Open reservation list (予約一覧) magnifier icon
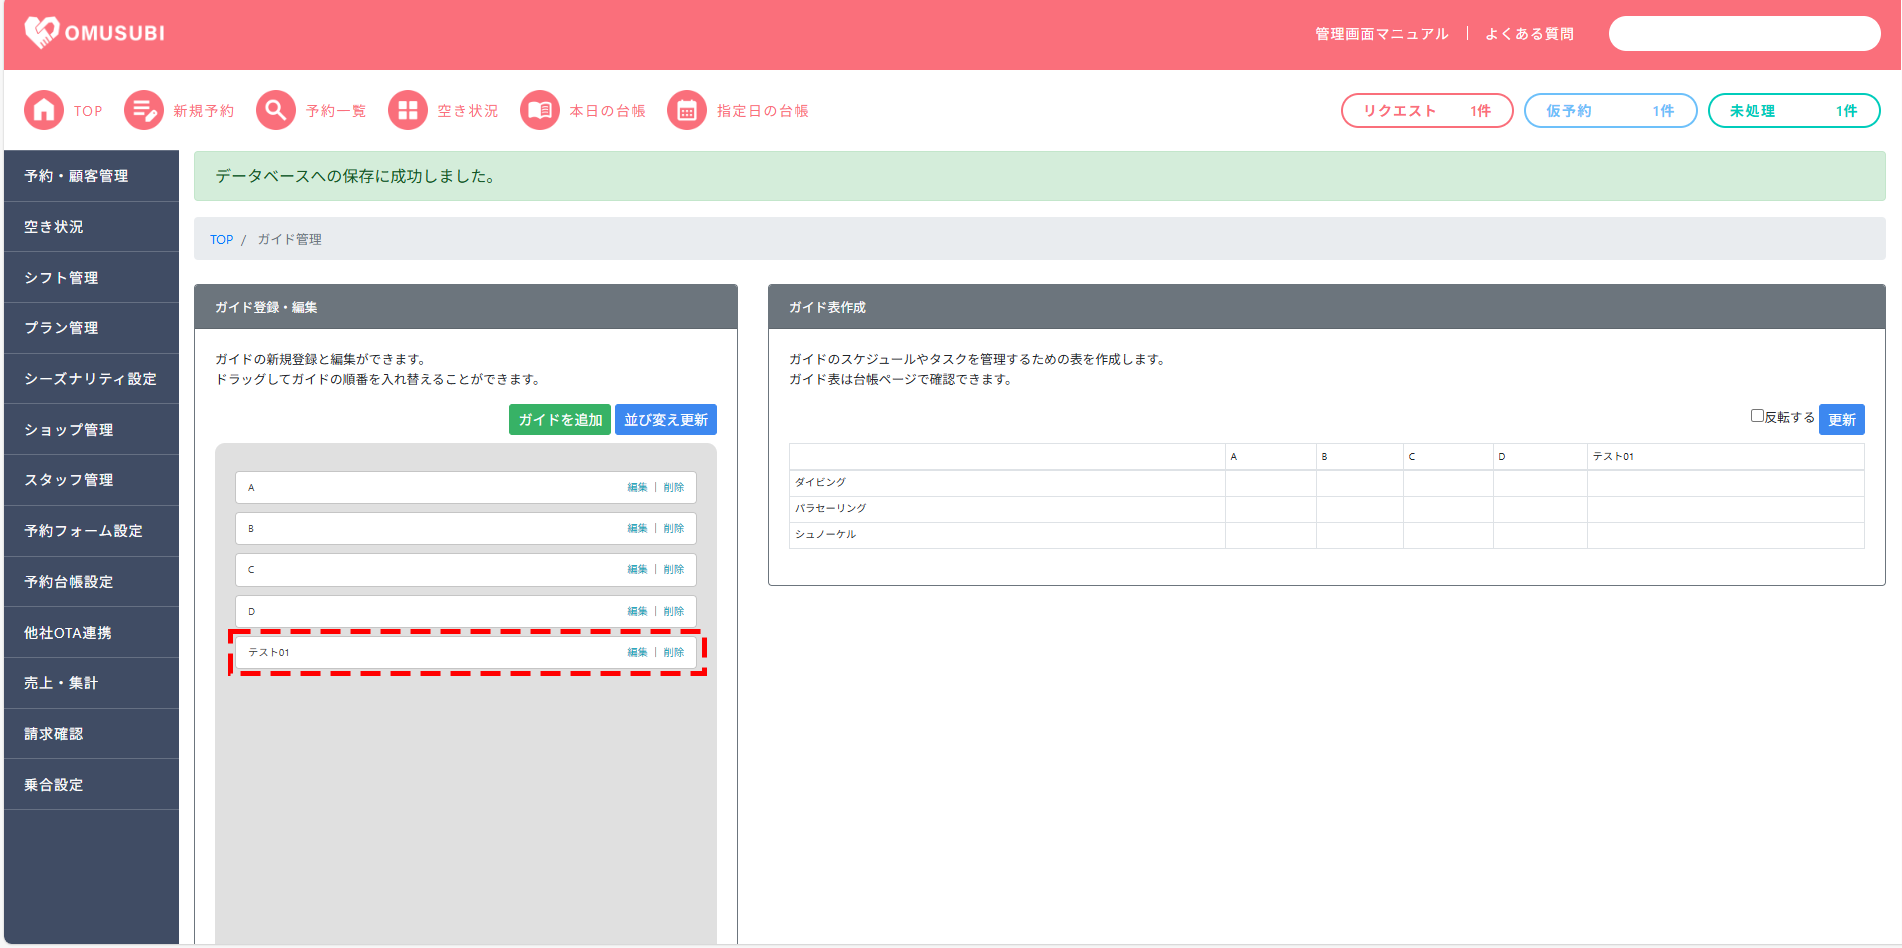The width and height of the screenshot is (1902, 948). 276,110
